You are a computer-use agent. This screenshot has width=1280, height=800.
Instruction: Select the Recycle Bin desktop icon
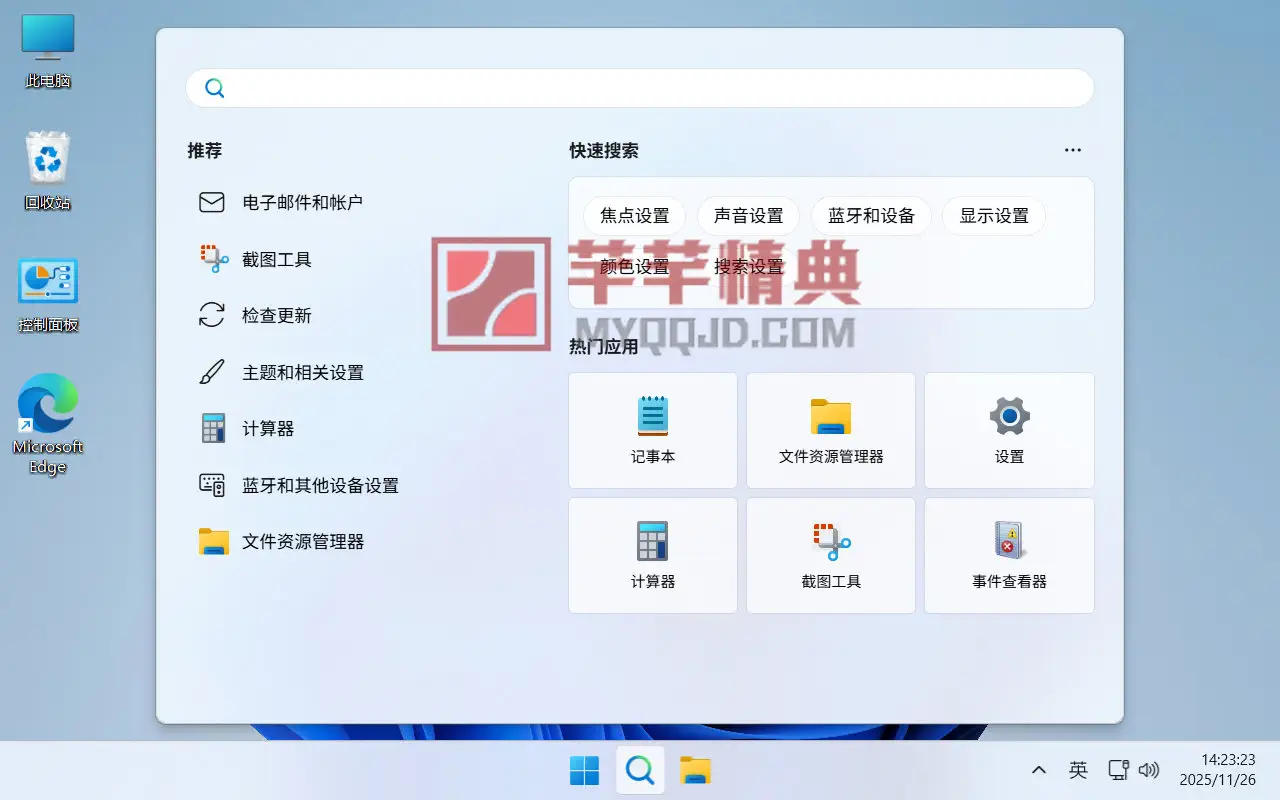pos(48,170)
